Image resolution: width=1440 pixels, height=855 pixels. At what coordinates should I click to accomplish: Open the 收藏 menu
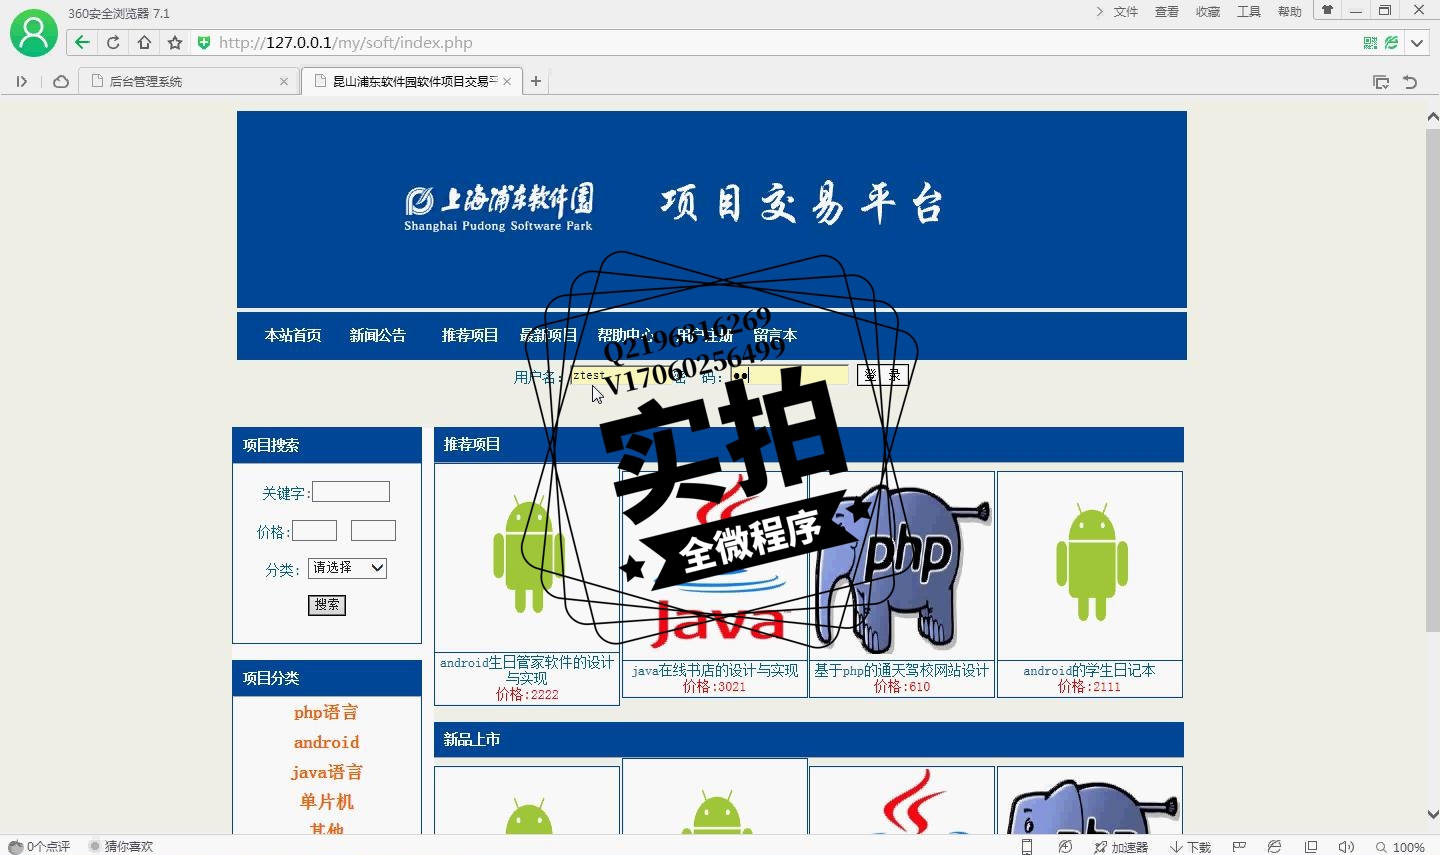pyautogui.click(x=1208, y=12)
